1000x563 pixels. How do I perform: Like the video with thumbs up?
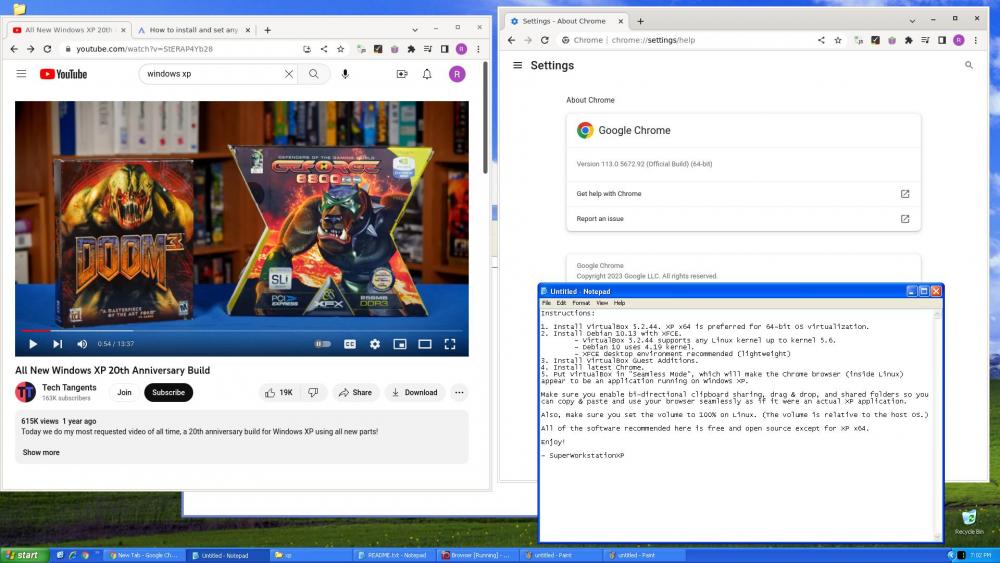pyautogui.click(x=279, y=393)
